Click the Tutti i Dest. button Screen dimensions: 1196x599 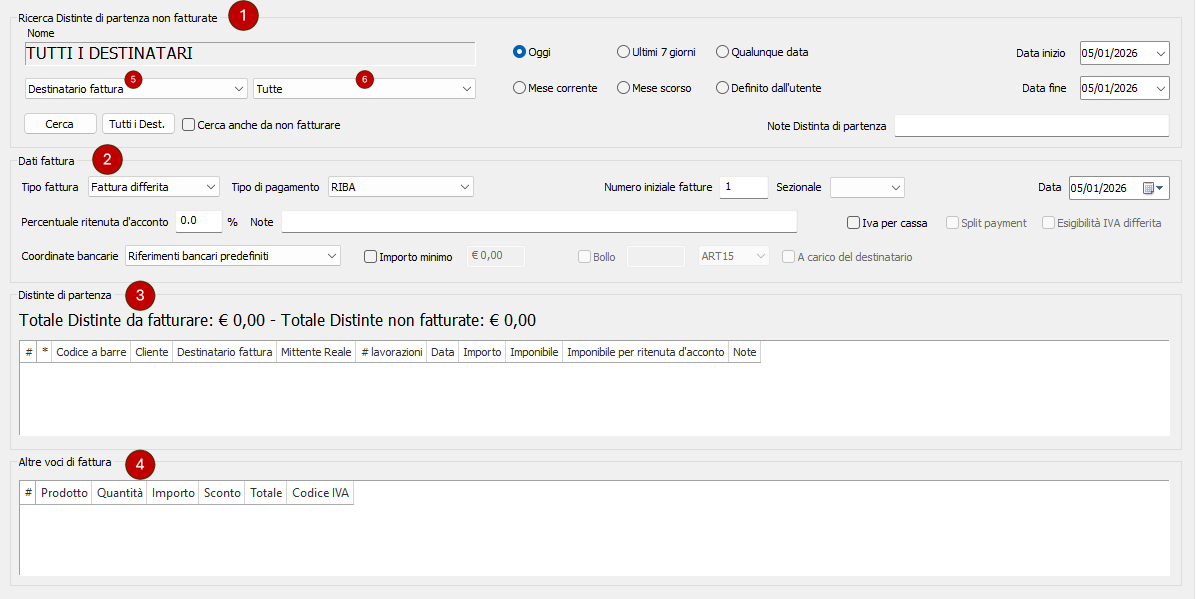139,124
